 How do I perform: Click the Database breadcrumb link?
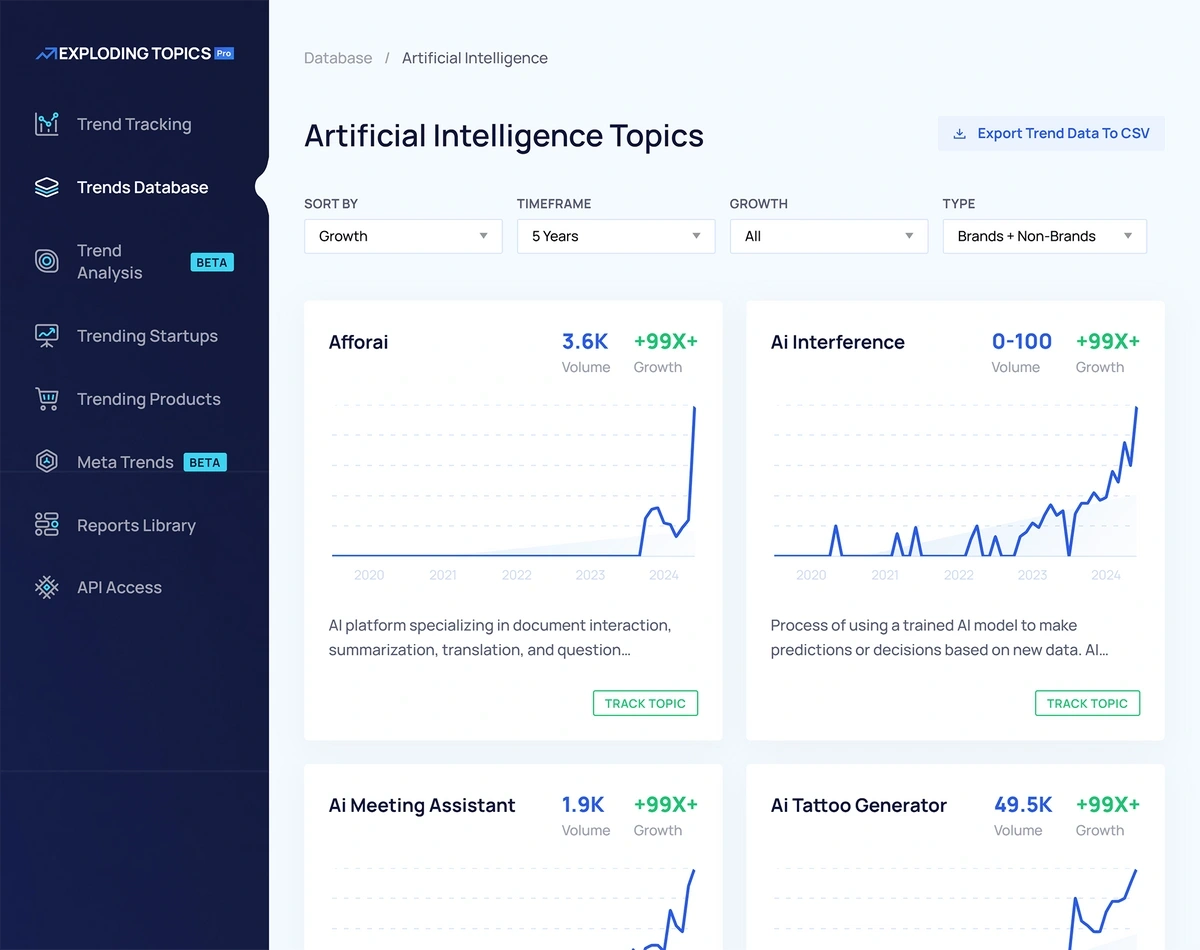pos(338,58)
